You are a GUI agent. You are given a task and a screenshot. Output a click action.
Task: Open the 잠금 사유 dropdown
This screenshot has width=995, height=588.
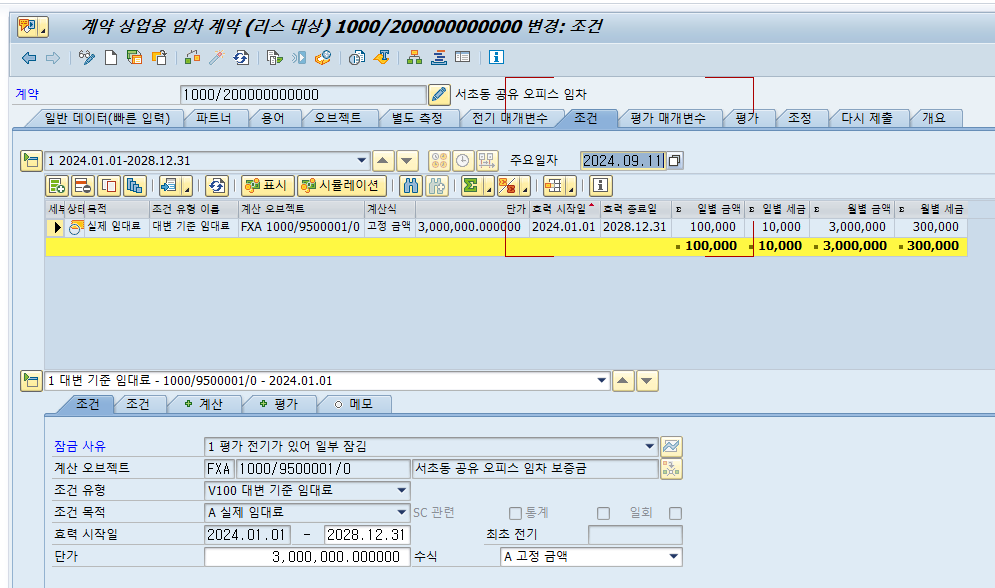point(650,447)
